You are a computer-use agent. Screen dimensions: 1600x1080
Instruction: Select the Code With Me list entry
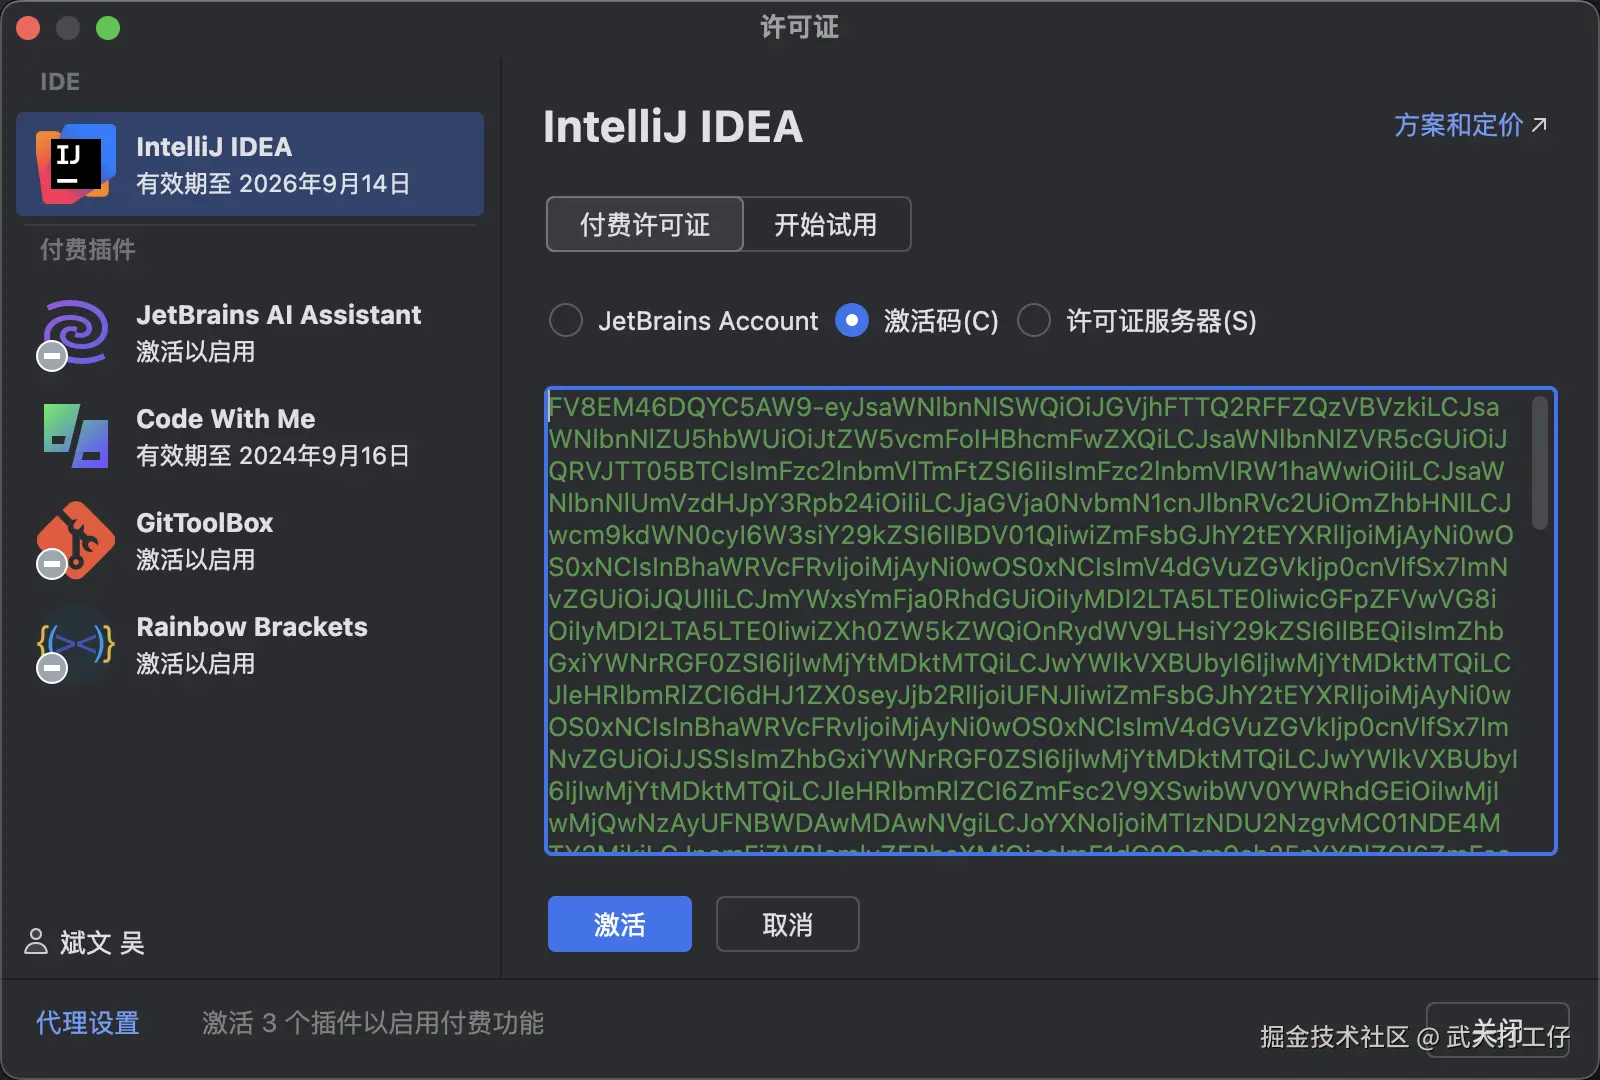tap(250, 436)
